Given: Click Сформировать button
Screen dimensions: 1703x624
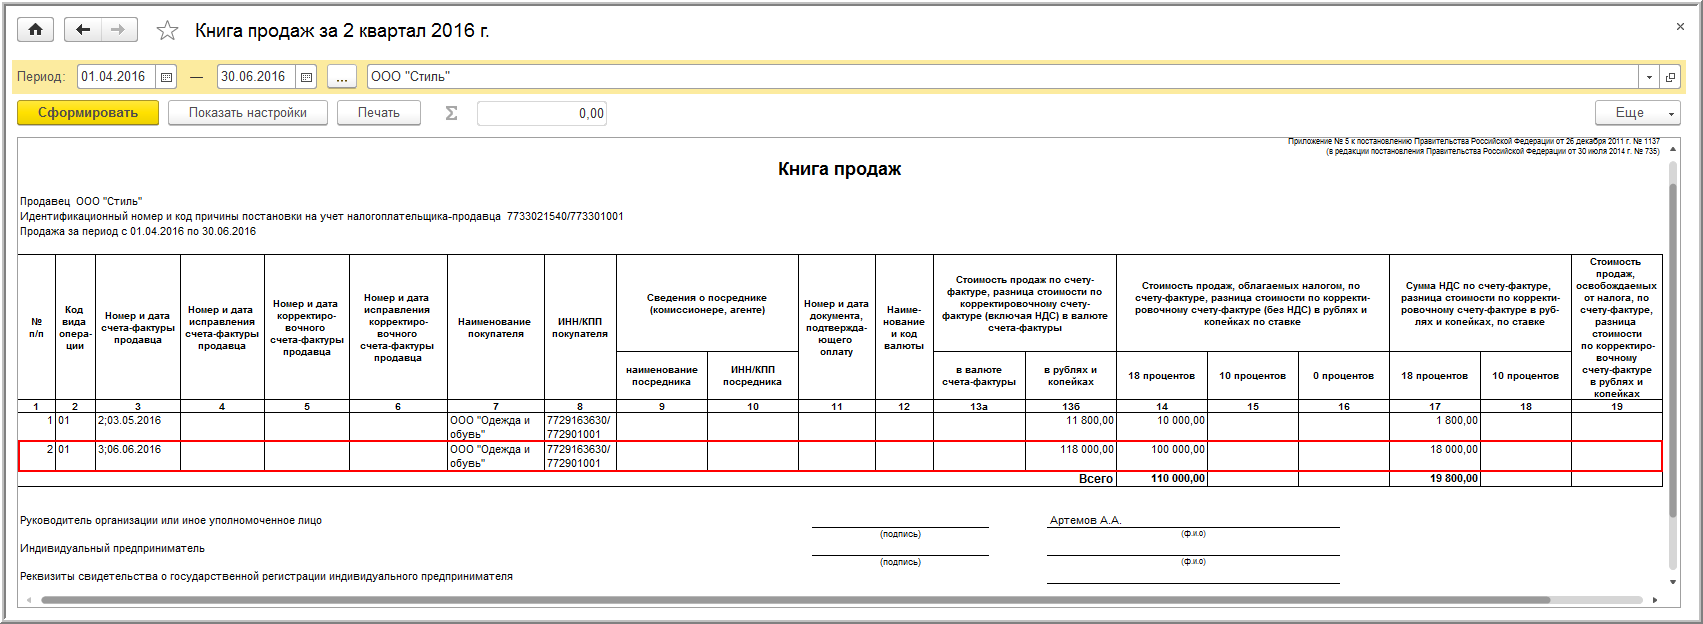Looking at the screenshot, I should point(88,113).
